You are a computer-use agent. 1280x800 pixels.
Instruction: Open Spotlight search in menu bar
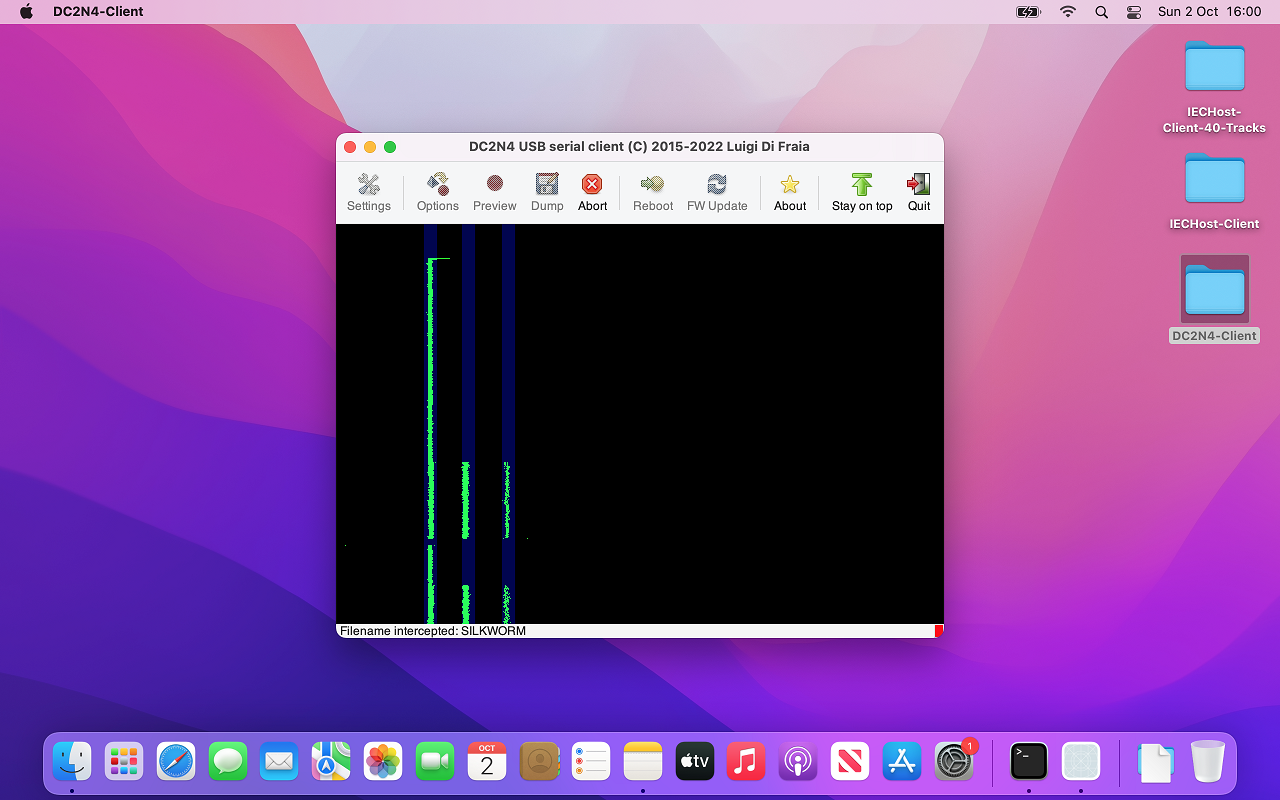(x=1101, y=12)
